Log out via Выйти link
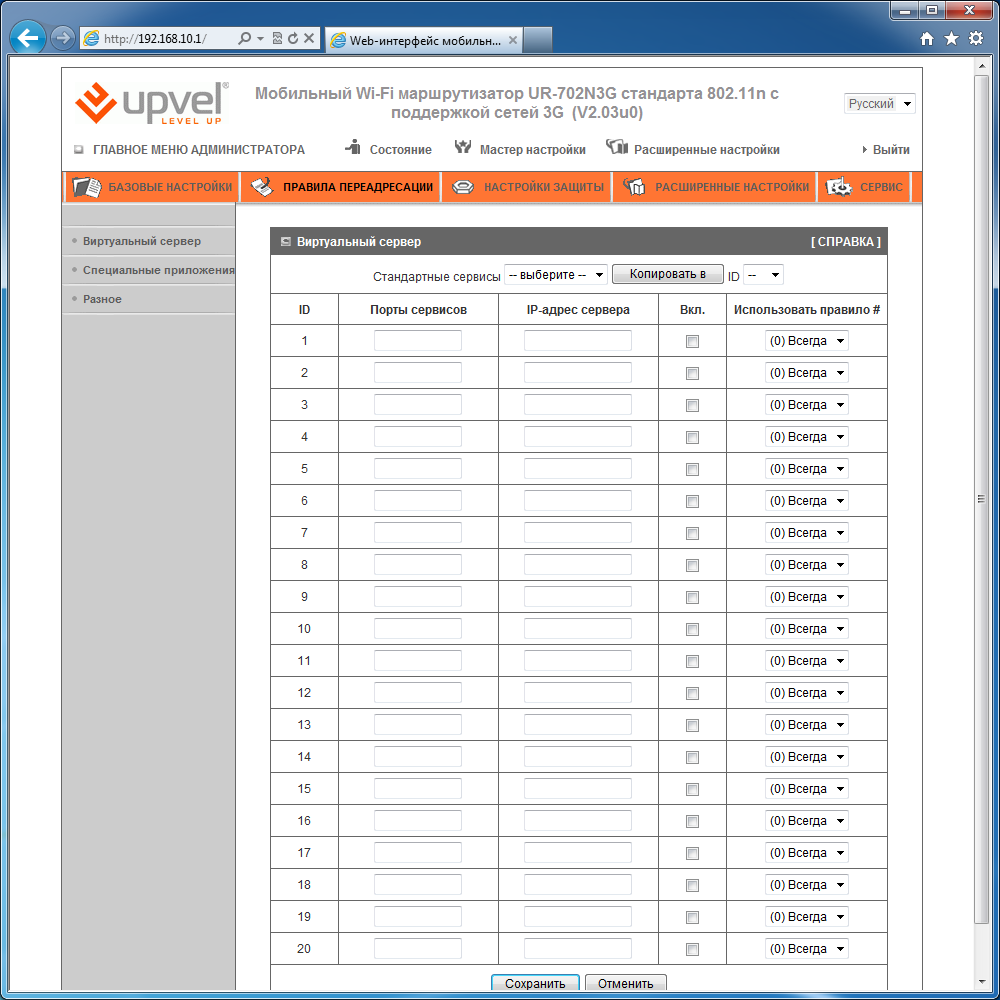This screenshot has height=1000, width=1000. [x=891, y=150]
